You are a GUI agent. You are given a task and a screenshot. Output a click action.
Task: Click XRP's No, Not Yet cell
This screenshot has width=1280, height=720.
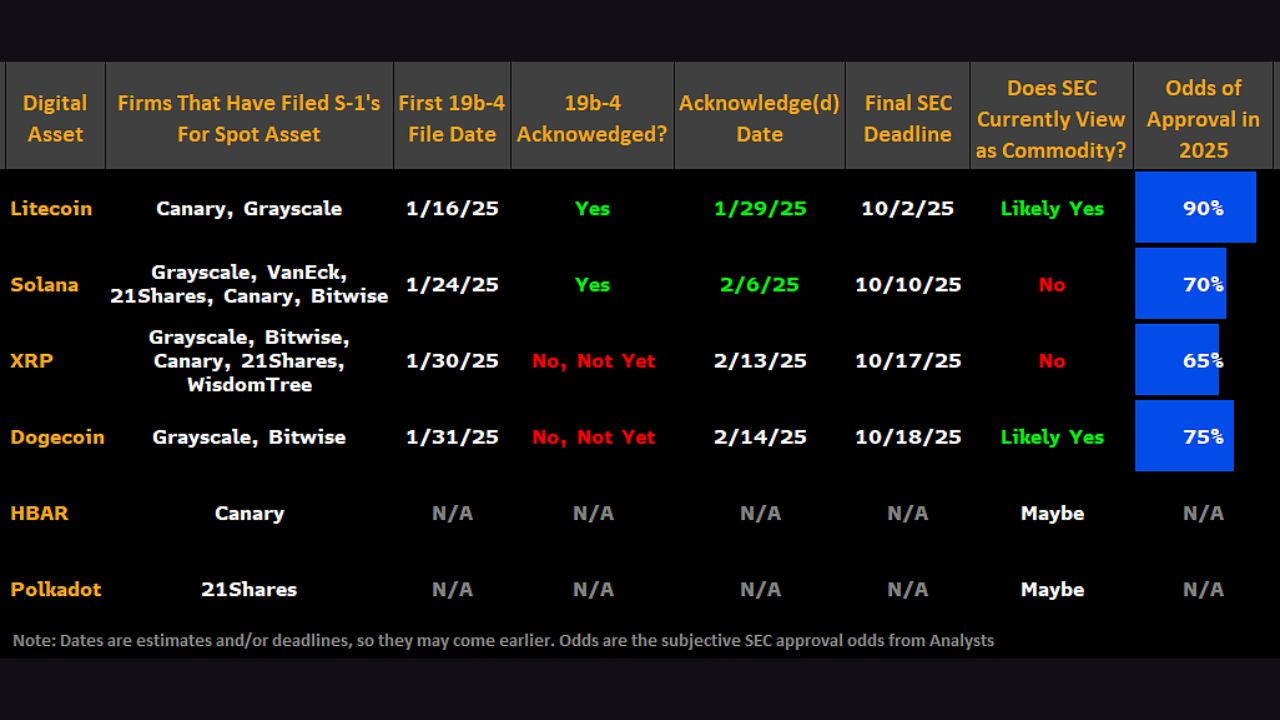click(x=593, y=361)
